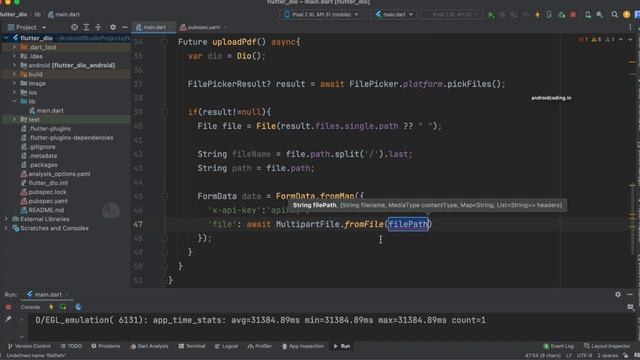Switch to the main.dart editor tab
This screenshot has width=640, height=360.
pyautogui.click(x=154, y=27)
